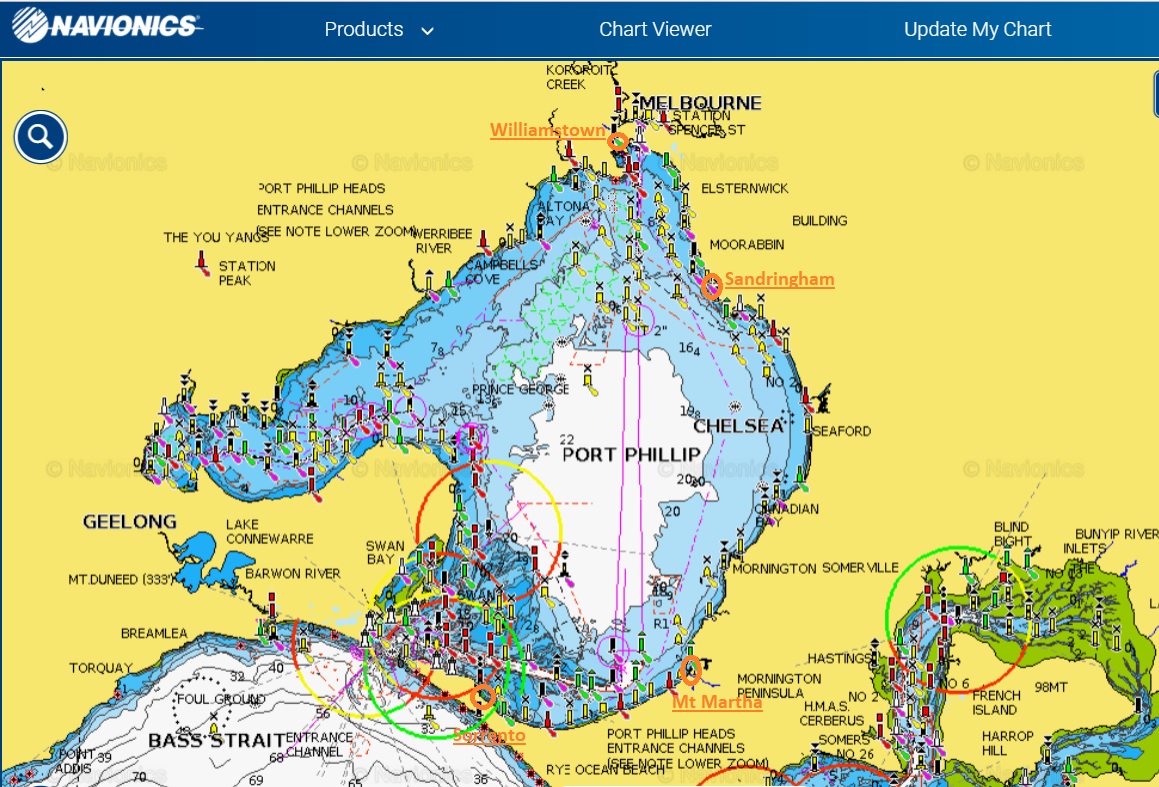Click the orange Mt Martha label

click(x=717, y=702)
